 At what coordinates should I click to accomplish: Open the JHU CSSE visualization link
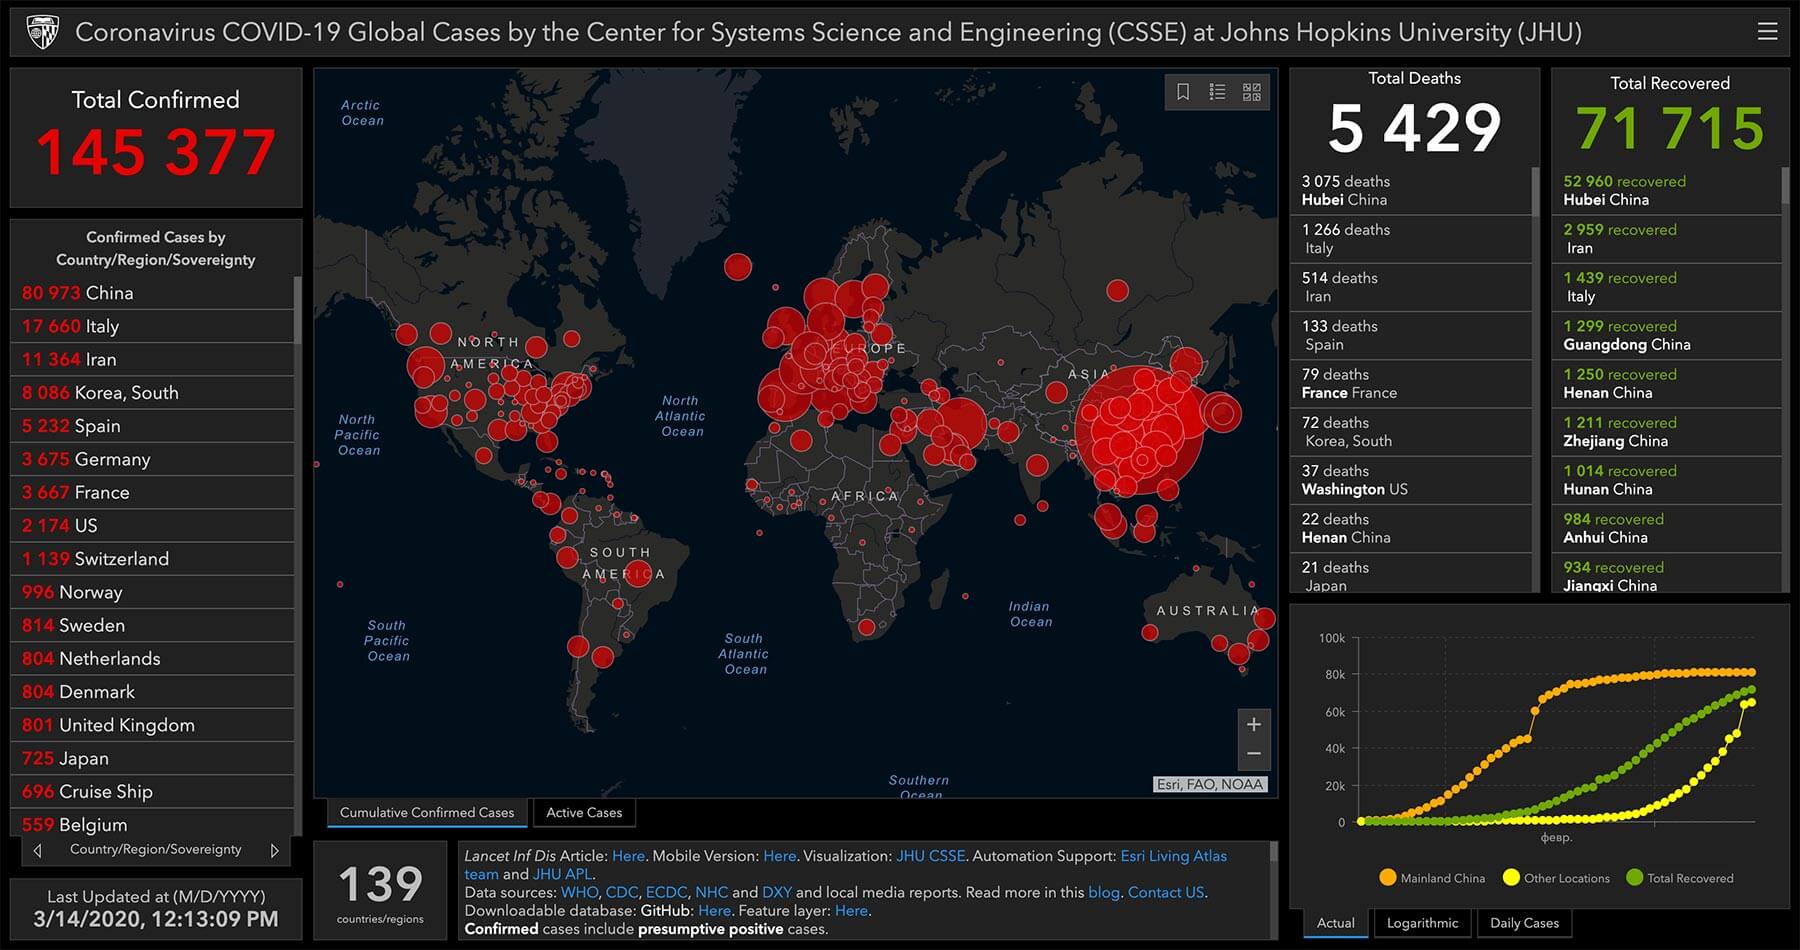(x=930, y=856)
